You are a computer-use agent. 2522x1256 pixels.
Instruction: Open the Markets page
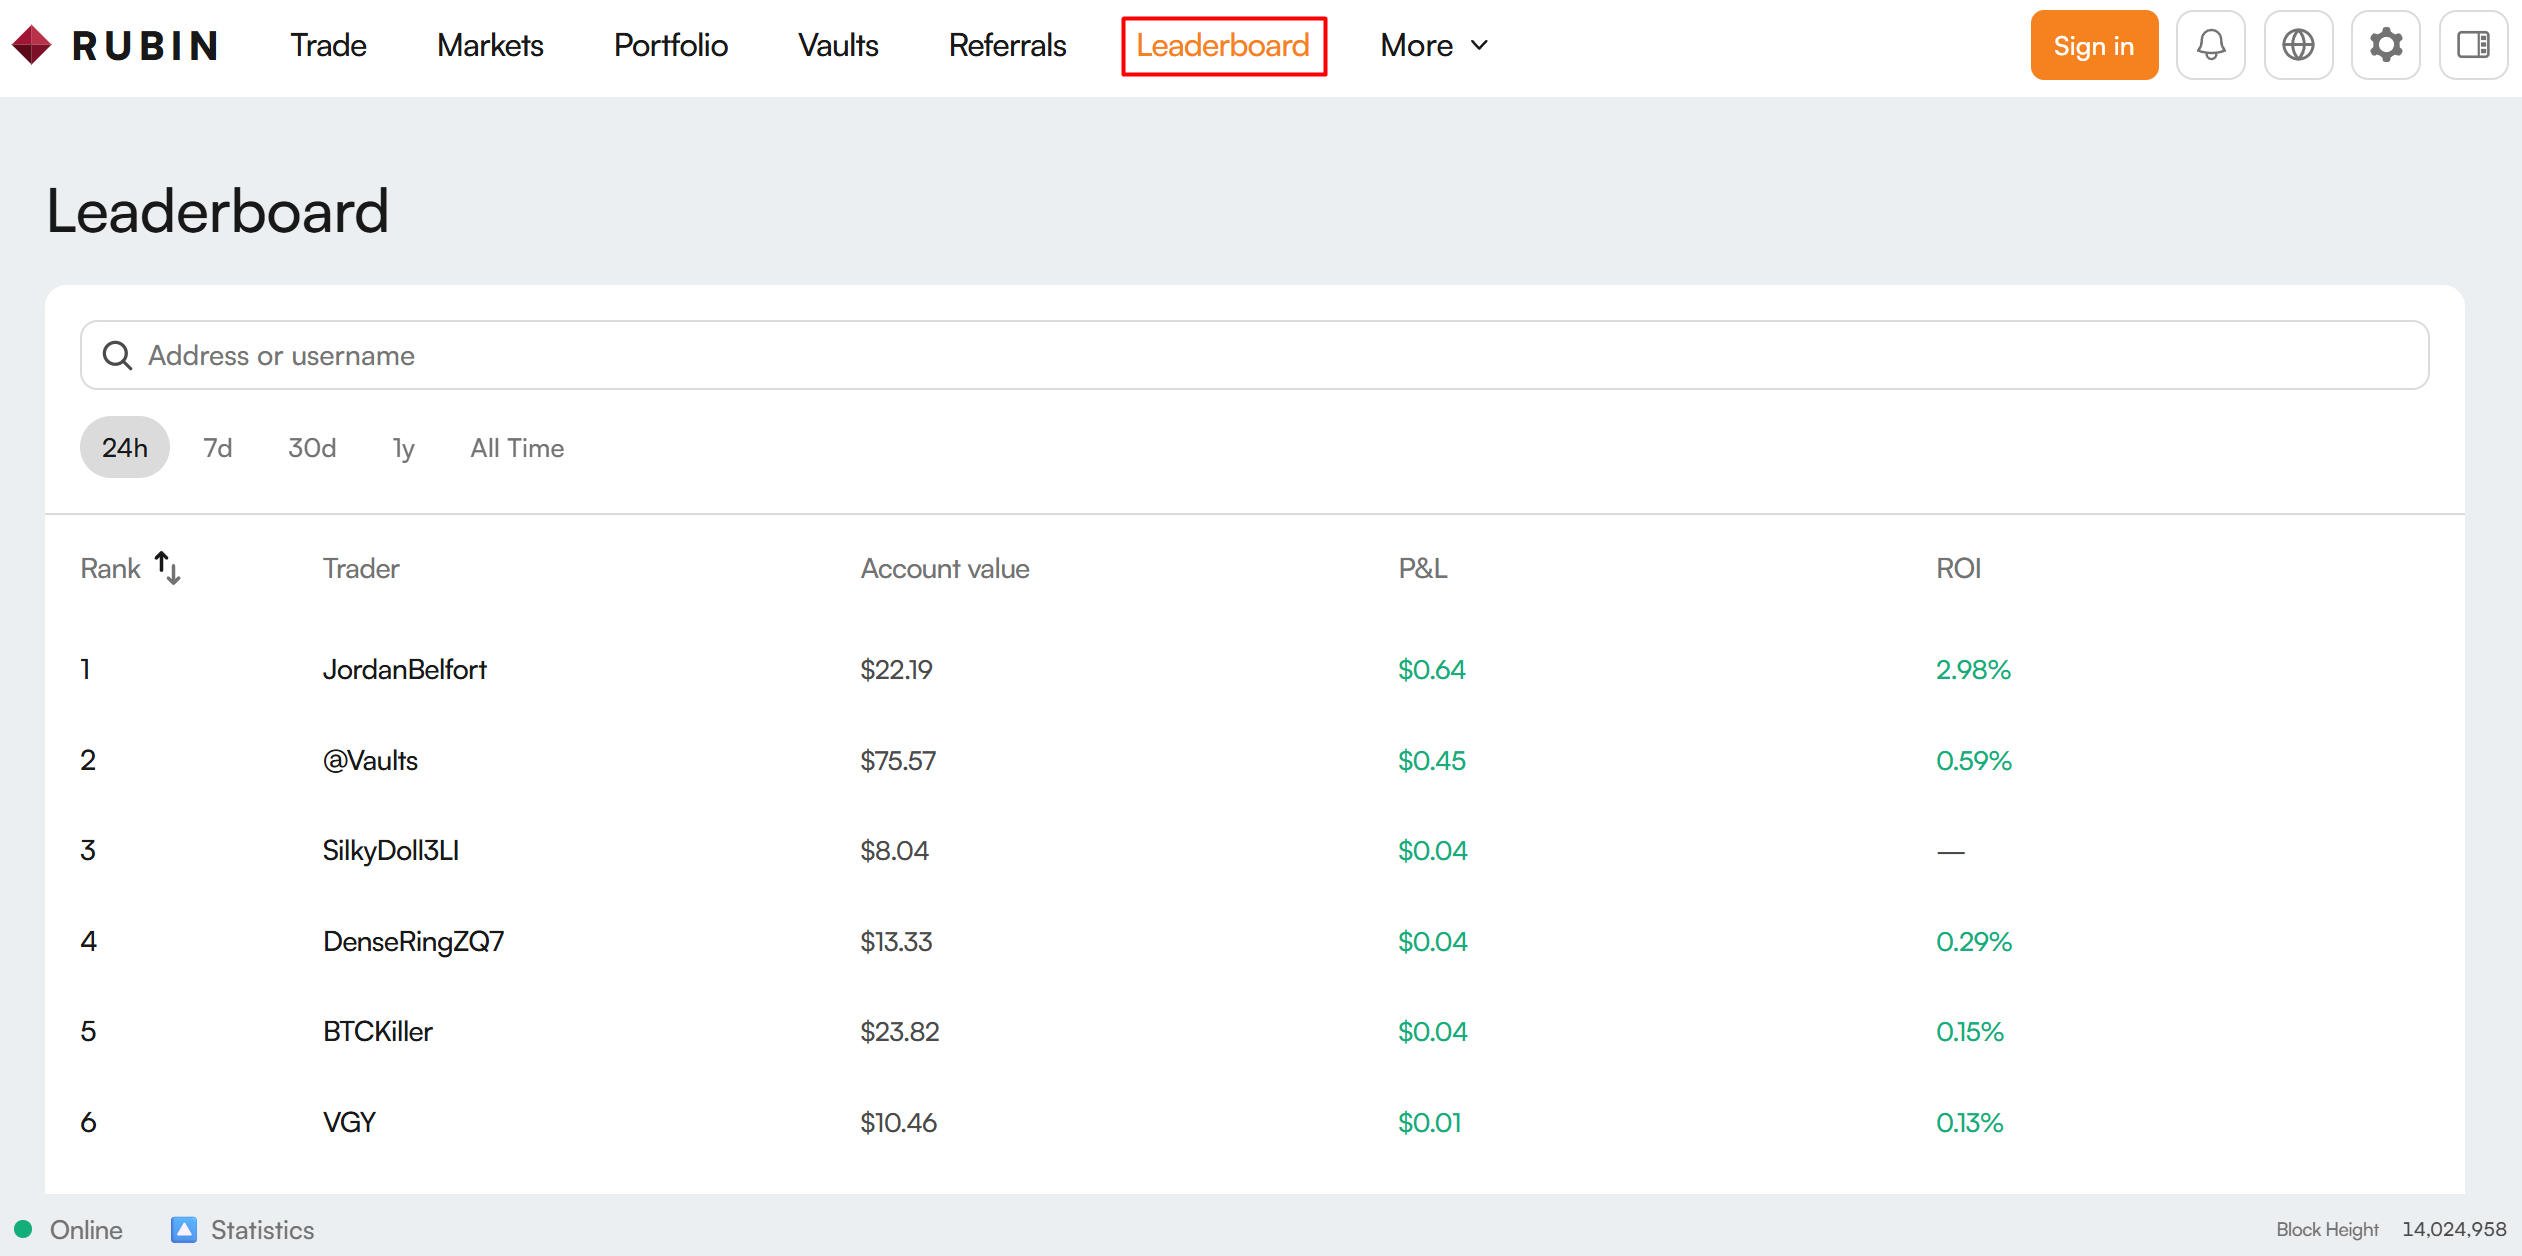pos(490,46)
